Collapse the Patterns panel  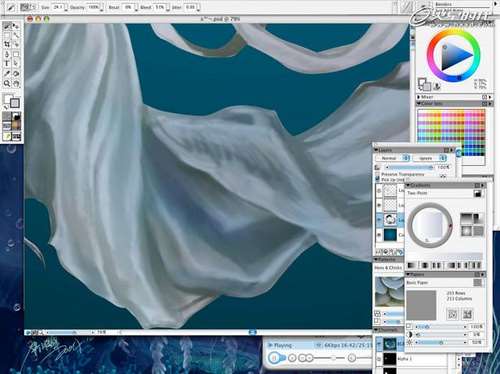tap(376, 259)
